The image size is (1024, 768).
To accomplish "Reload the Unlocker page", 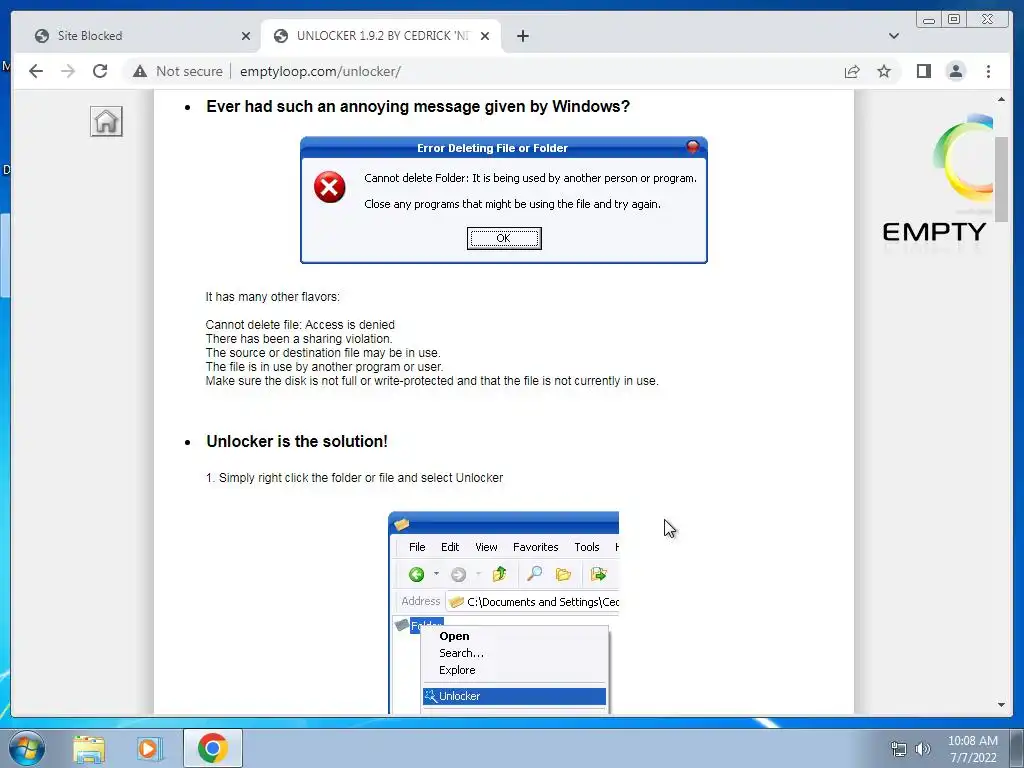I will [x=100, y=71].
